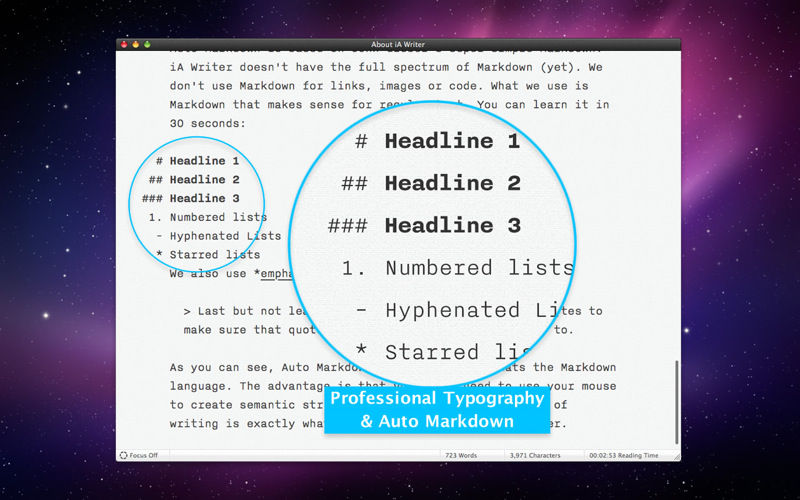Click '# Headline 1' in the document, not the magnified copy
Image resolution: width=800 pixels, height=500 pixels.
(x=197, y=161)
